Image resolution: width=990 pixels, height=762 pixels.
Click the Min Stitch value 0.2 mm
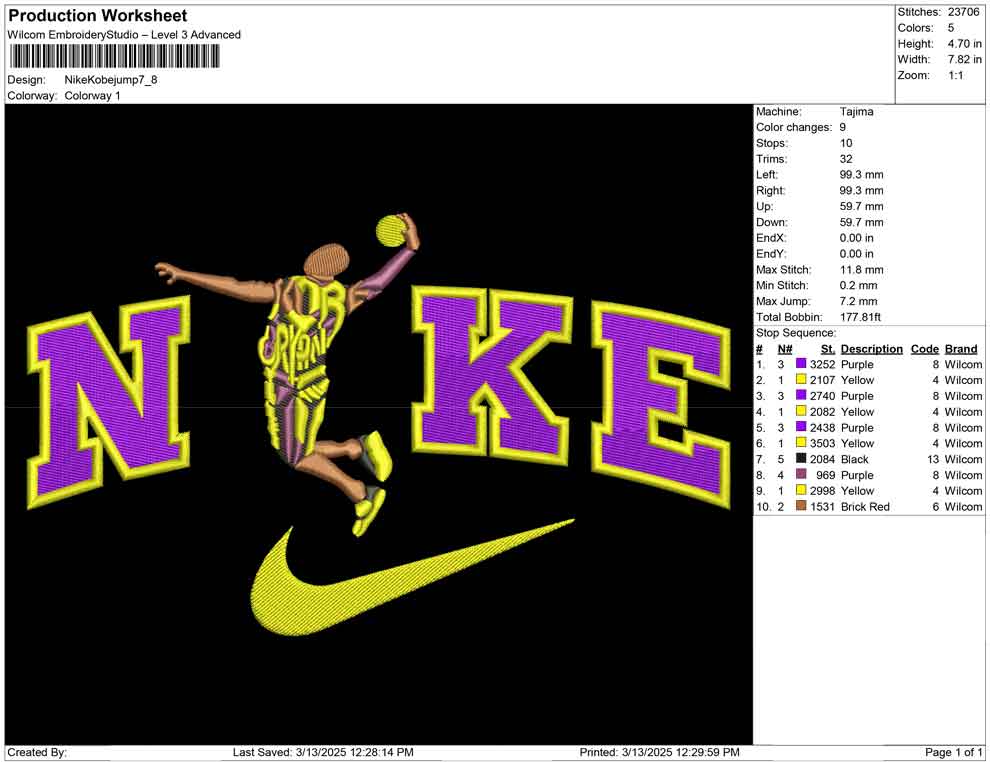(x=858, y=285)
